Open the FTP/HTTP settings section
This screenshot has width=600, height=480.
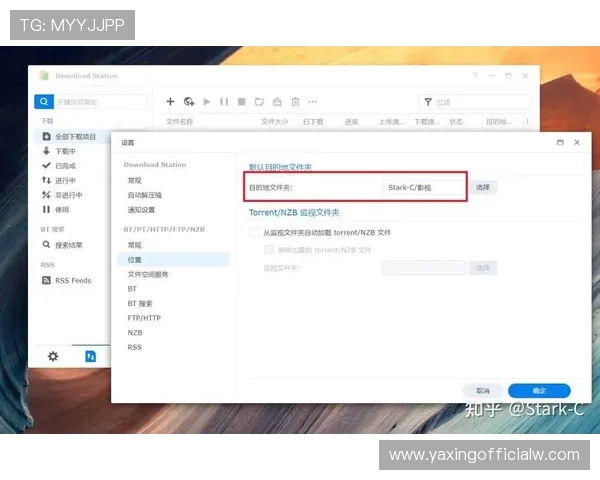[144, 318]
